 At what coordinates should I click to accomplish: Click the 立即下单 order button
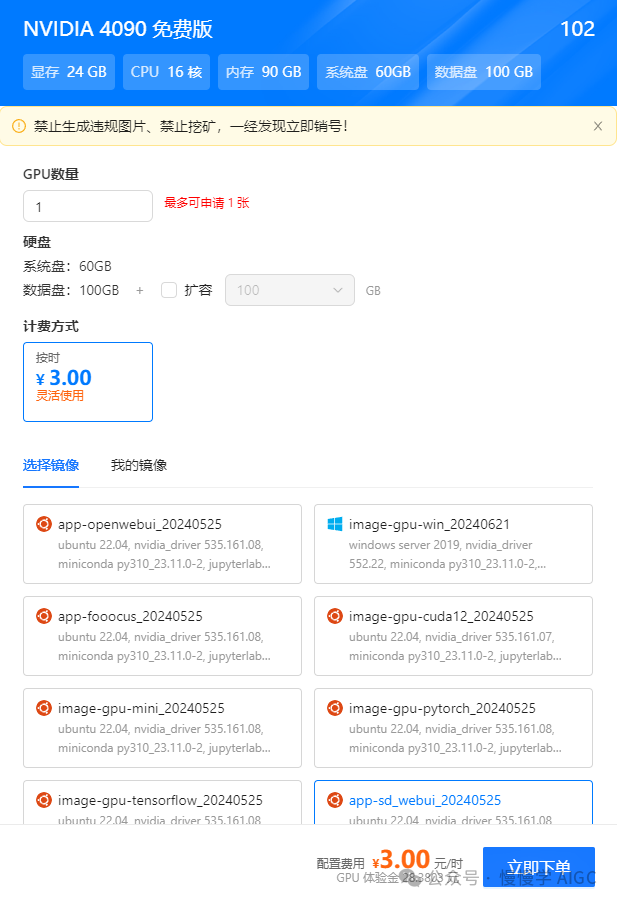pyautogui.click(x=539, y=867)
